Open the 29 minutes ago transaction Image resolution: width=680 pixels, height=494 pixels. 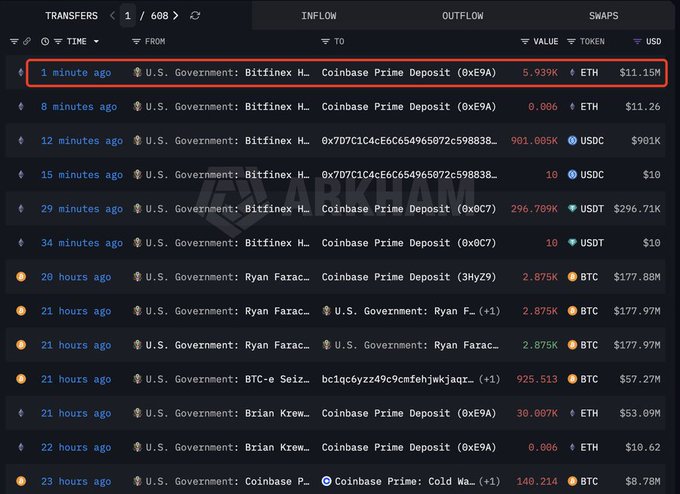pos(82,209)
